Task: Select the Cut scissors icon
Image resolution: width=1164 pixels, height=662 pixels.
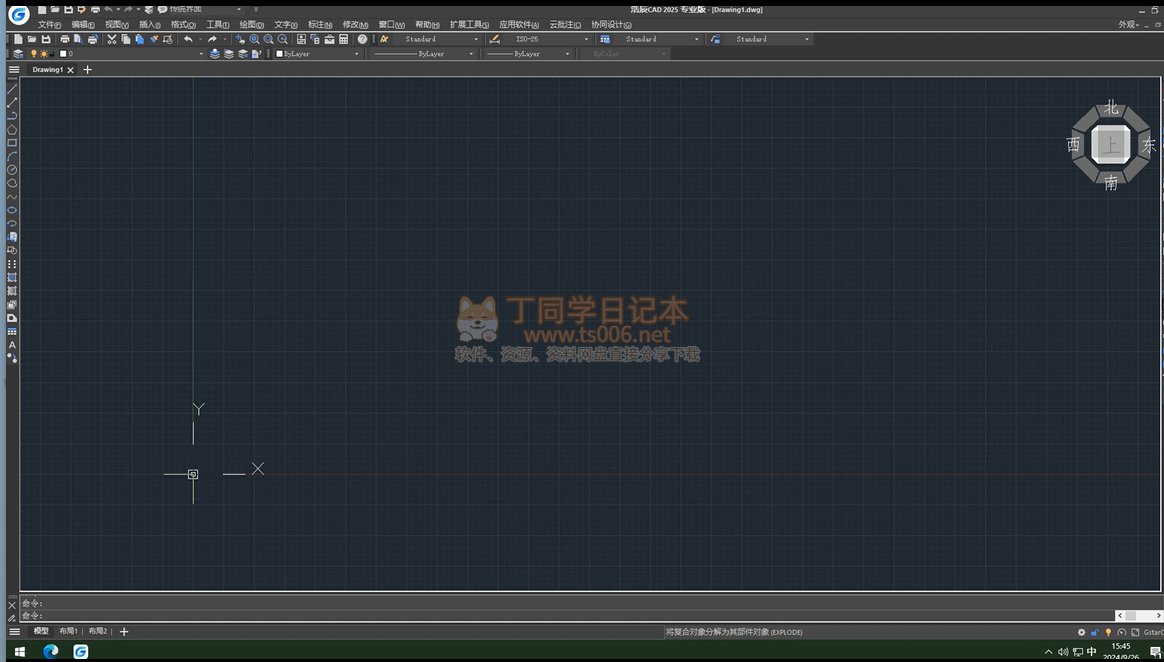Action: pyautogui.click(x=112, y=39)
